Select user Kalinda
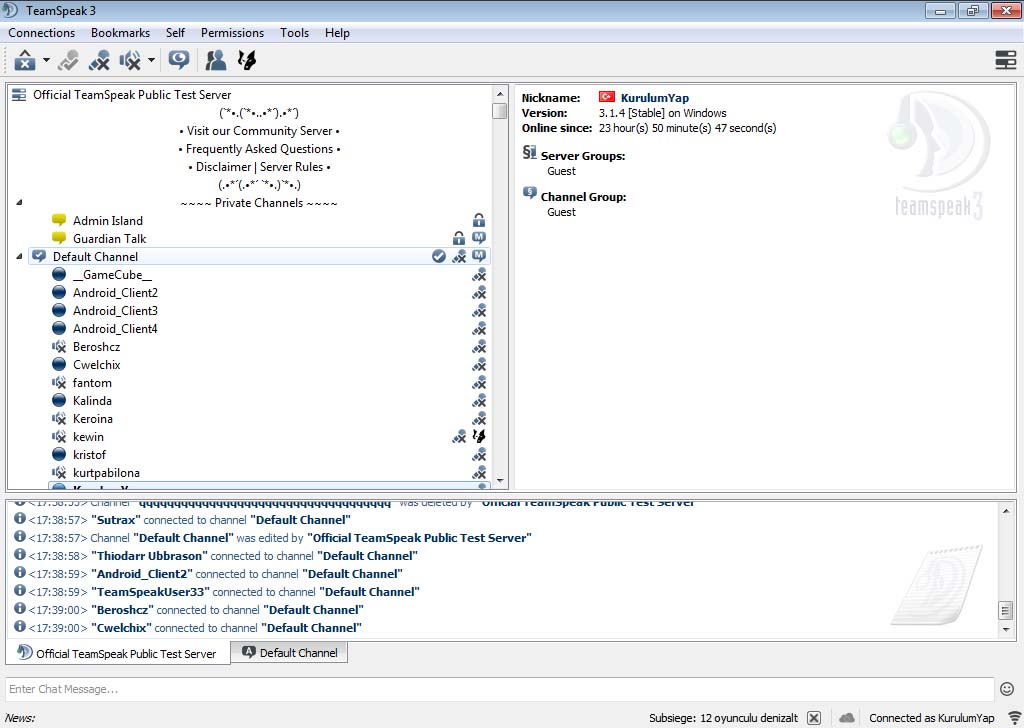The image size is (1024, 728). (x=92, y=401)
